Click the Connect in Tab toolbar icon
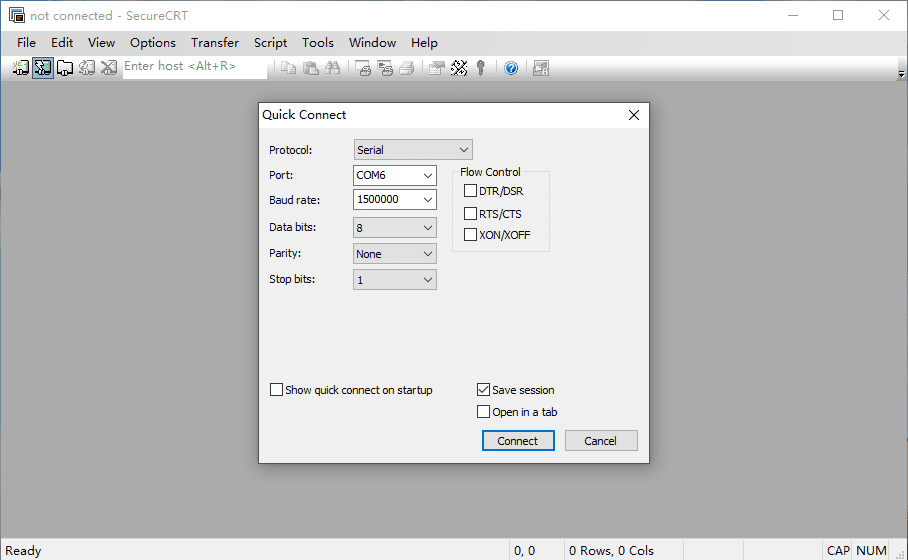The height and width of the screenshot is (560, 908). click(x=65, y=68)
